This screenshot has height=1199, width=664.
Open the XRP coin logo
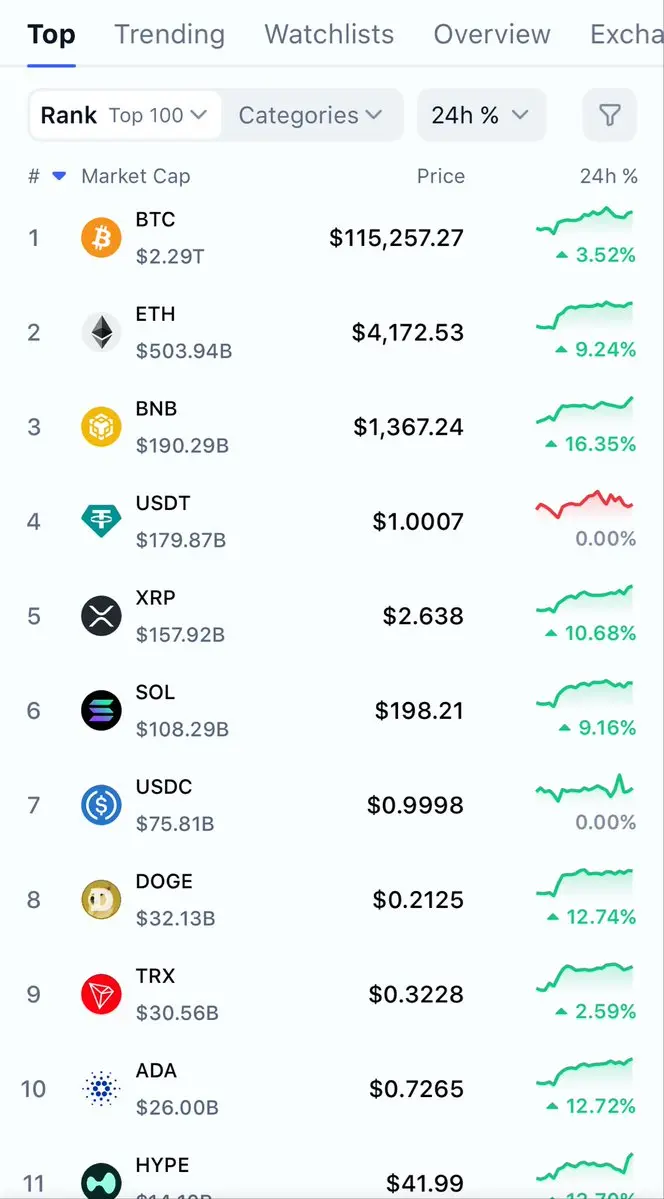pos(101,616)
